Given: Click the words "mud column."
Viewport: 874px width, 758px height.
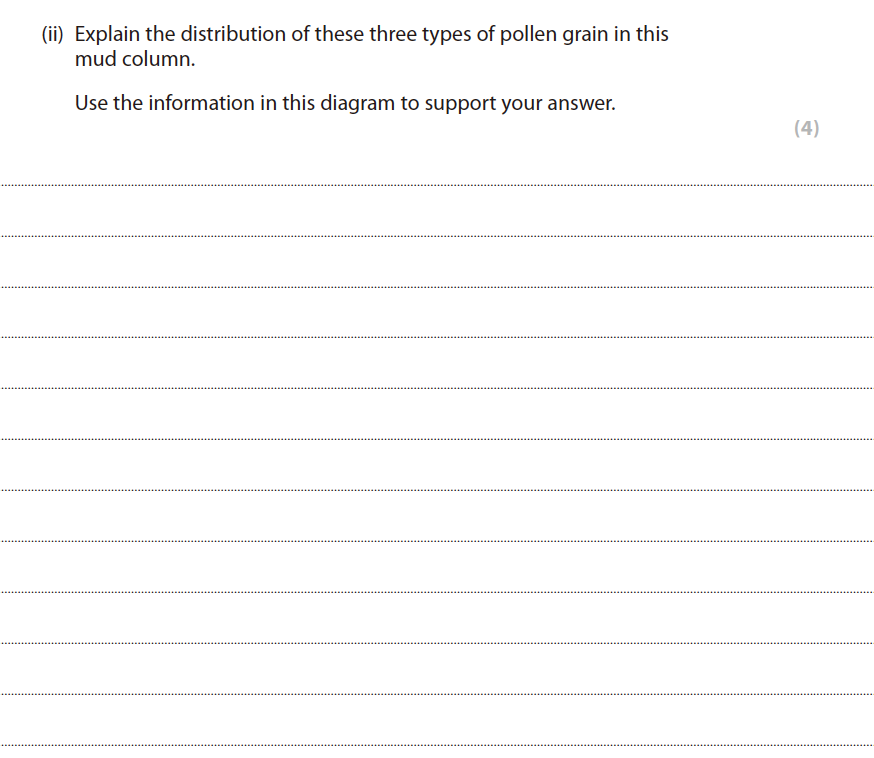Looking at the screenshot, I should [x=134, y=59].
